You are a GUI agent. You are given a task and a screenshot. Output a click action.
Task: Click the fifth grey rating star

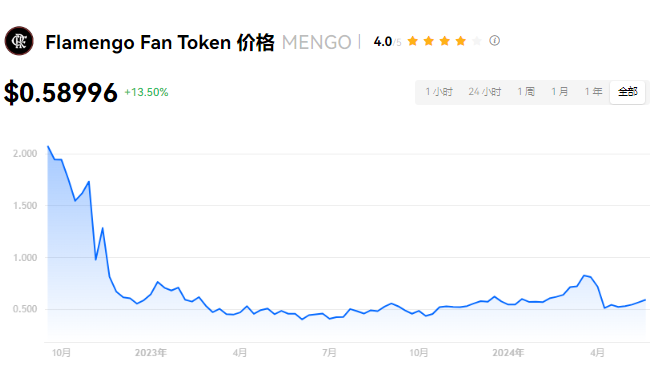pyautogui.click(x=477, y=41)
